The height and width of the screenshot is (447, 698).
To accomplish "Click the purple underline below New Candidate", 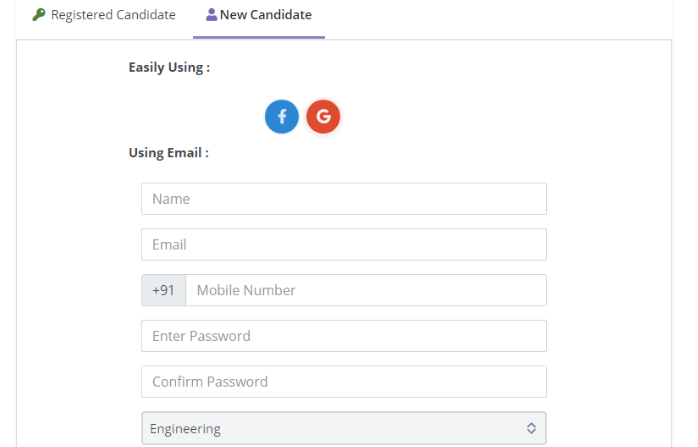I will click(259, 37).
